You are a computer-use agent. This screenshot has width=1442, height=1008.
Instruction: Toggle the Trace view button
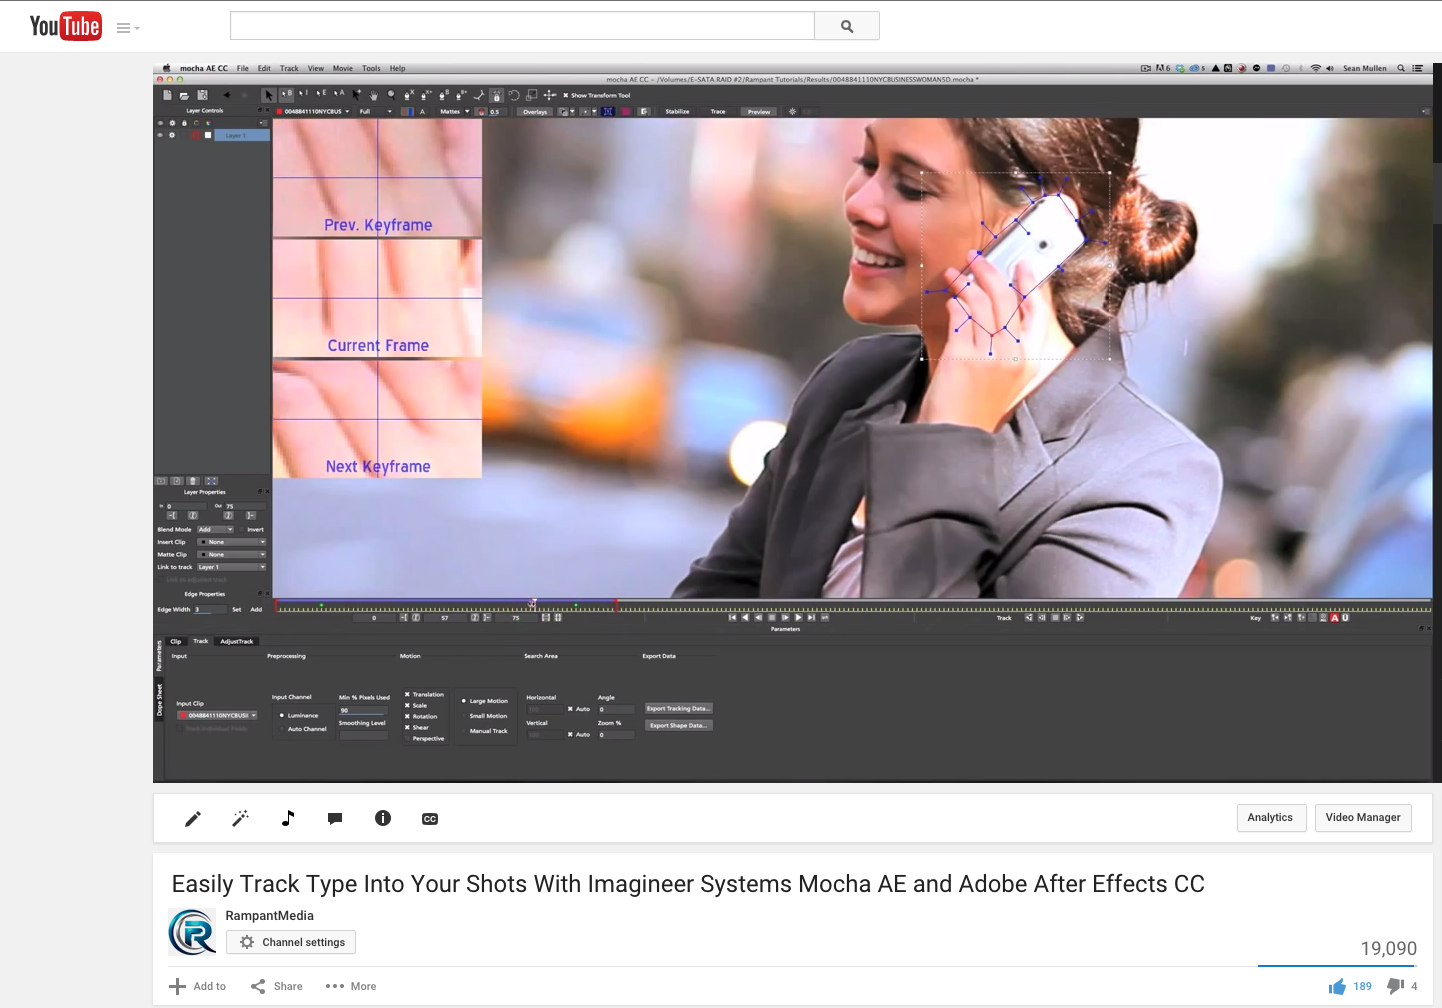[x=718, y=112]
